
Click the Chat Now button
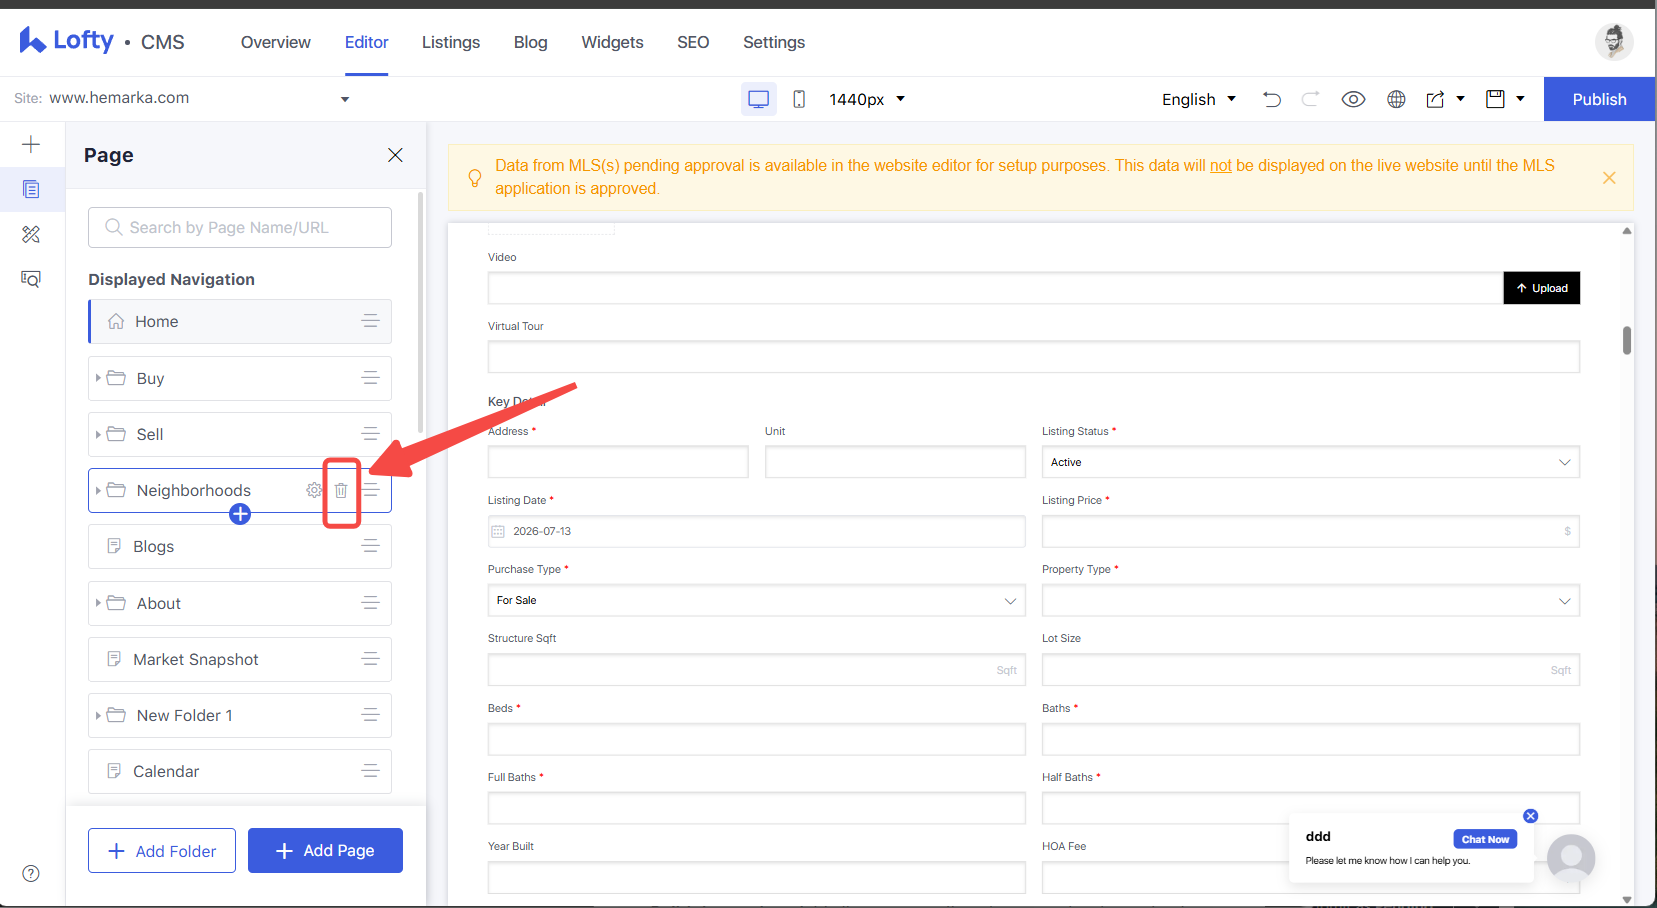(1485, 839)
